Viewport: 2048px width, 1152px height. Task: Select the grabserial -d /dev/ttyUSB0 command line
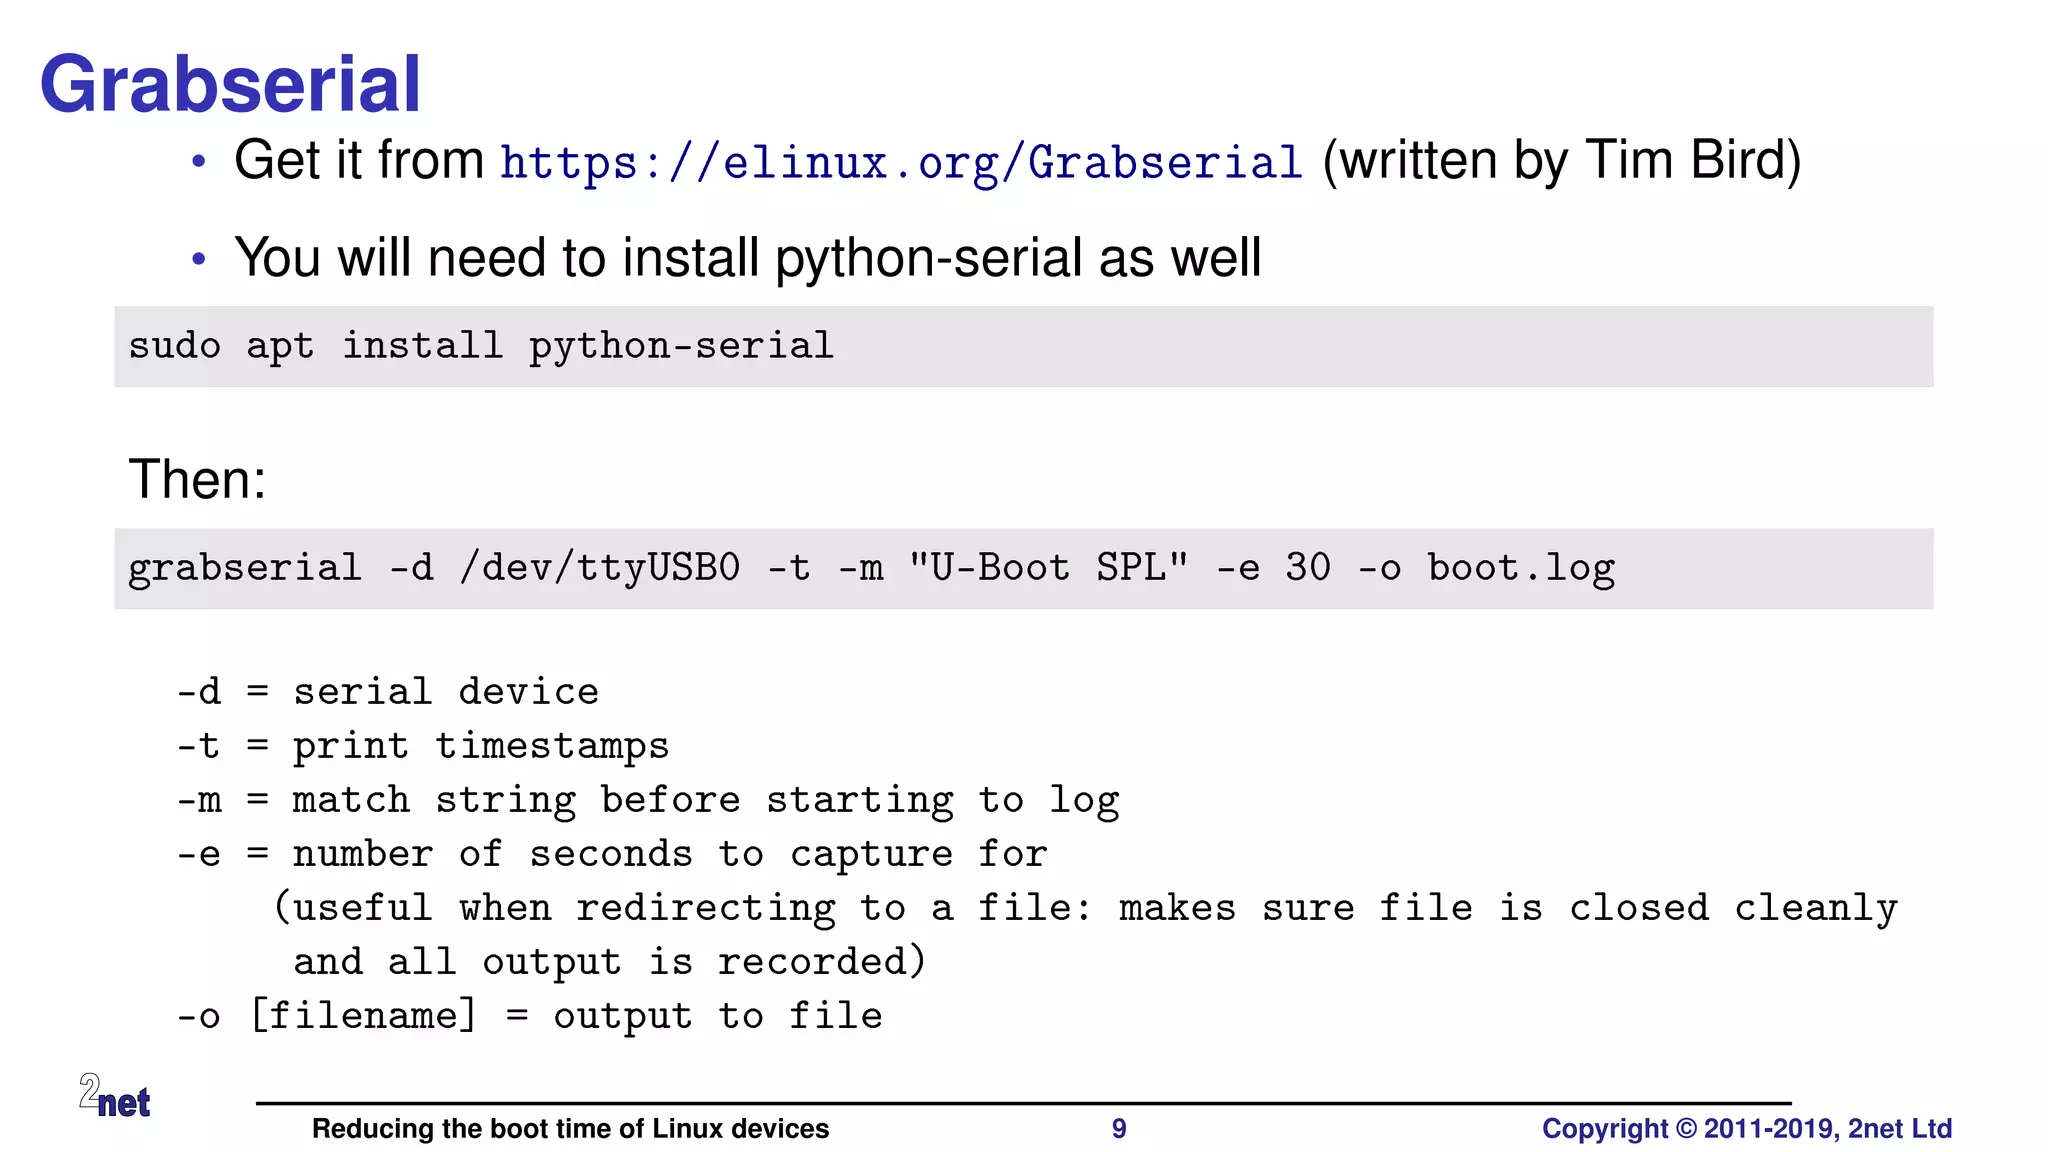pyautogui.click(x=871, y=568)
